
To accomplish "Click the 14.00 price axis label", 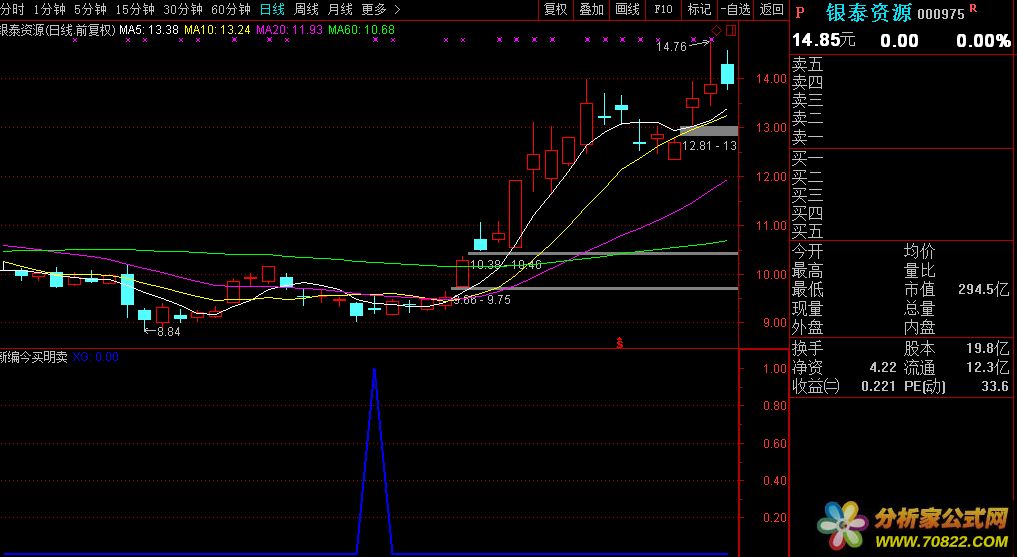I will pos(771,78).
